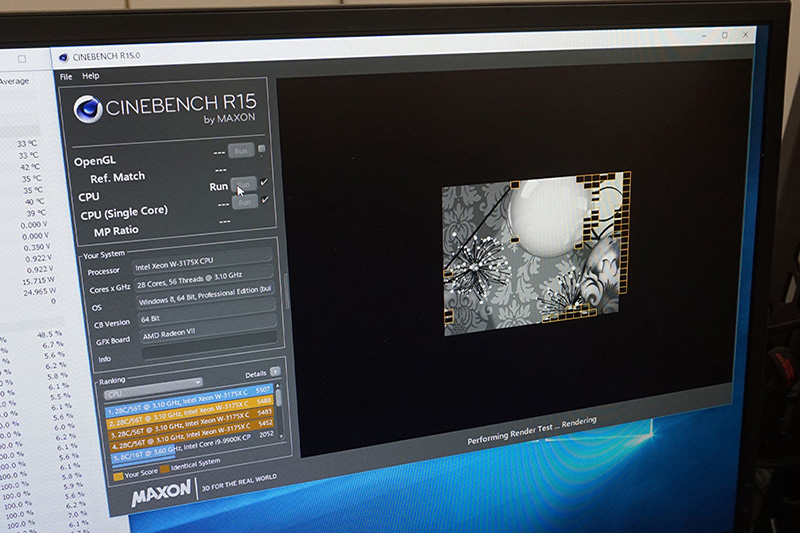Click the Identical System legend color swatch
Viewport: 800px width, 533px height.
pos(165,469)
